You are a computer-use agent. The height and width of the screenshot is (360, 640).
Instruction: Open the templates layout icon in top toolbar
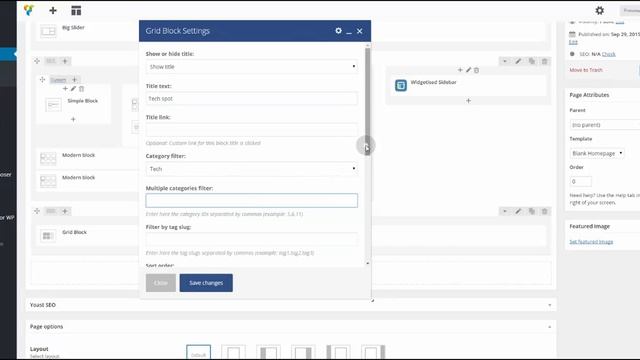(76, 11)
